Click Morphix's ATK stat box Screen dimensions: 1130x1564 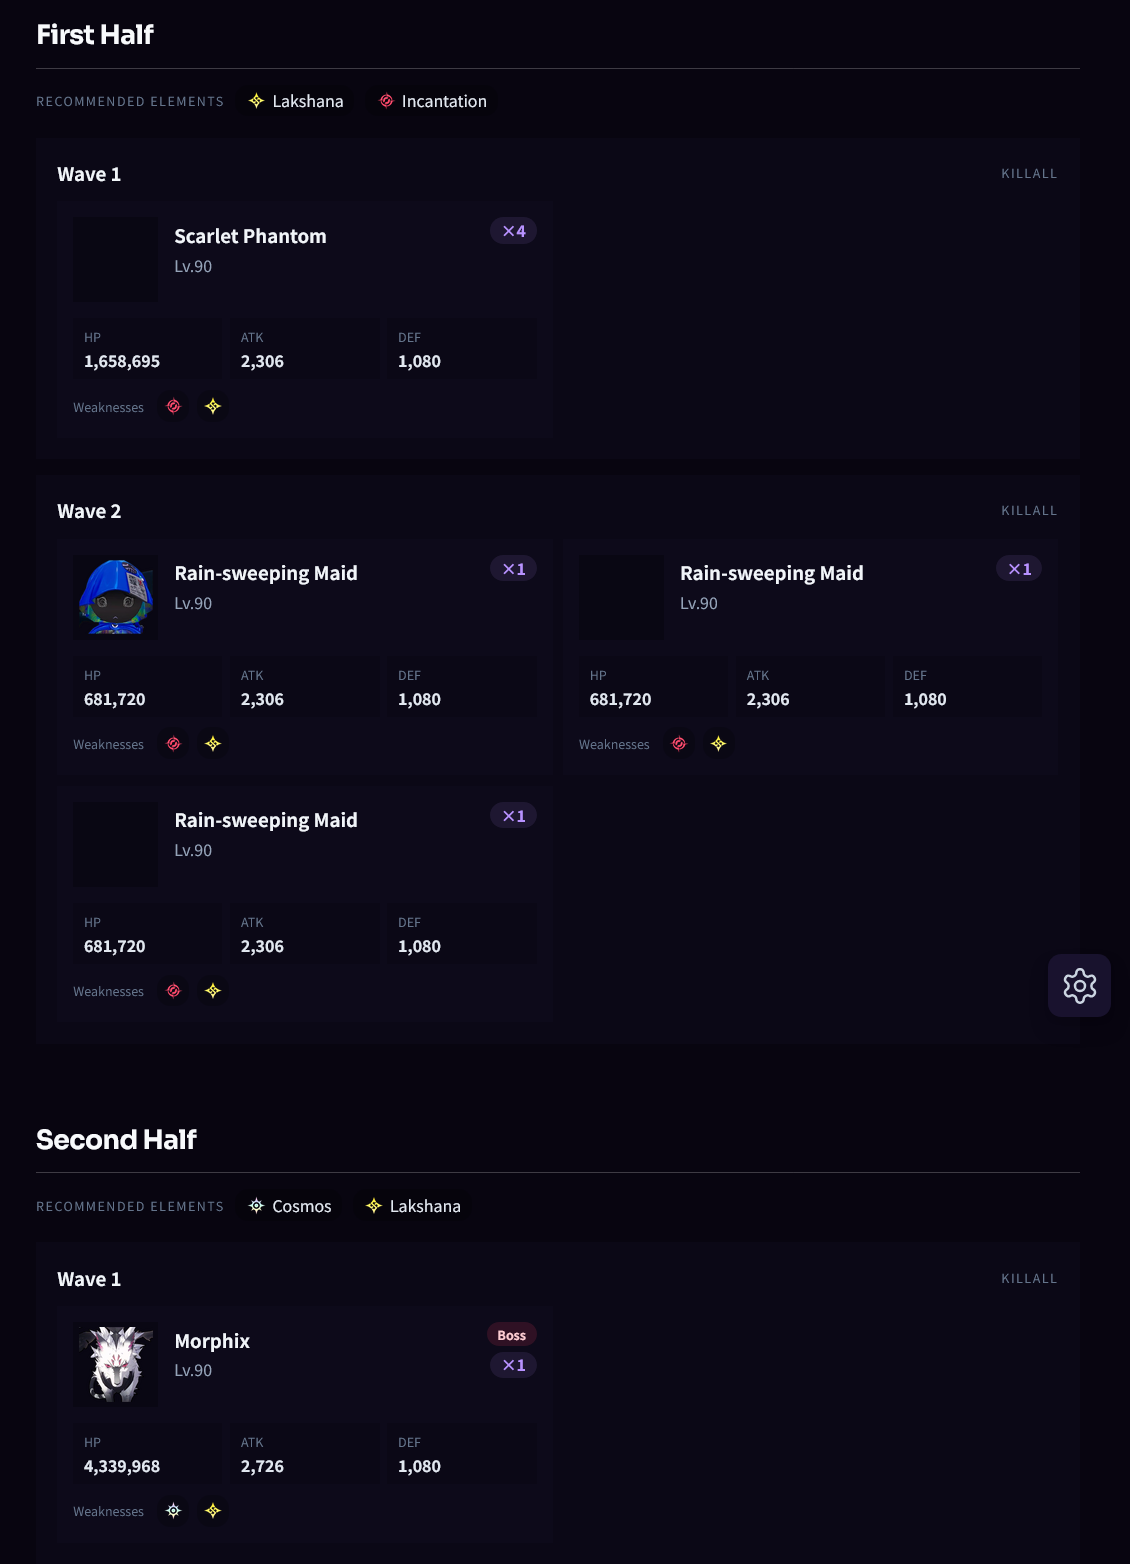coord(305,1454)
